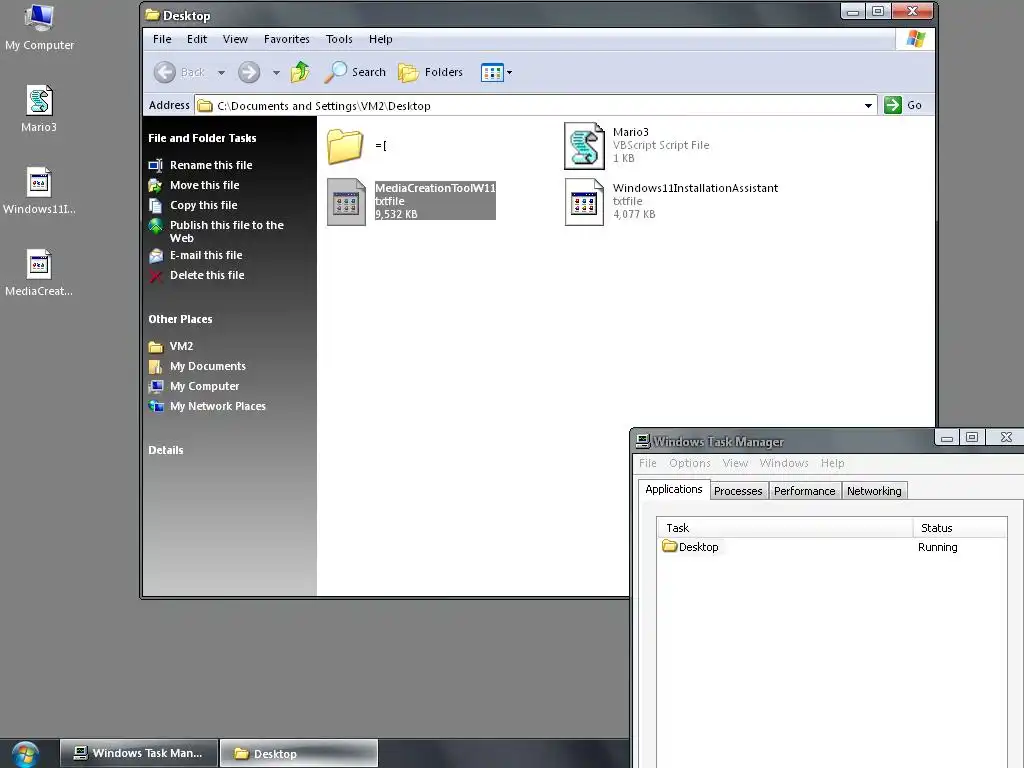Image resolution: width=1024 pixels, height=768 pixels.
Task: Click Move this file link
Action: point(204,185)
